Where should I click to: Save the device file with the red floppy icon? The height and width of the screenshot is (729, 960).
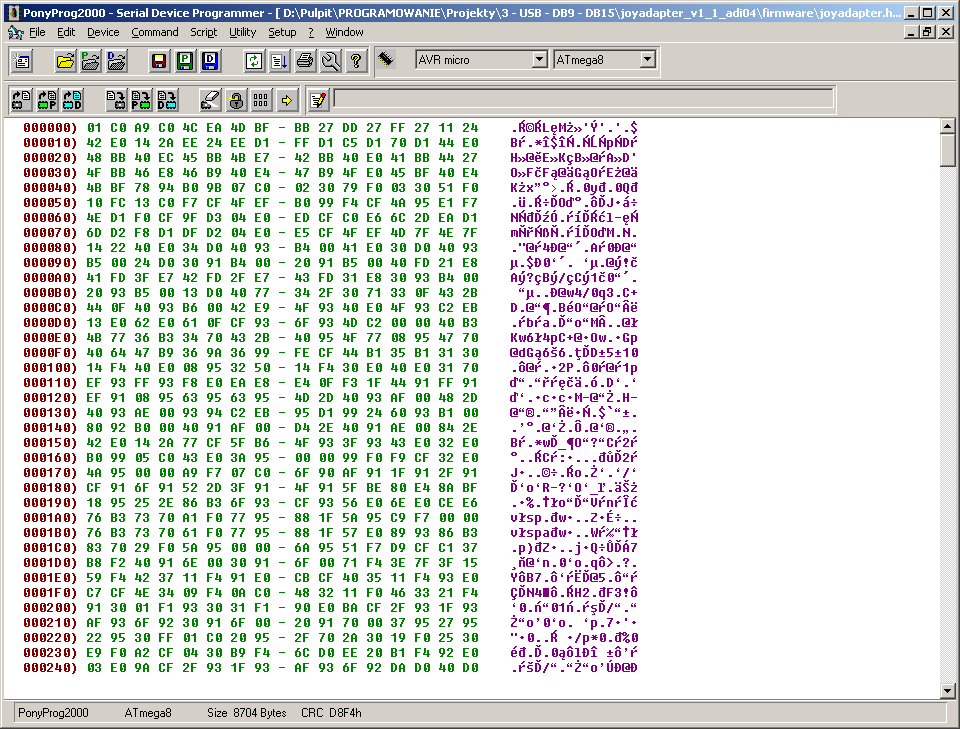tap(159, 61)
